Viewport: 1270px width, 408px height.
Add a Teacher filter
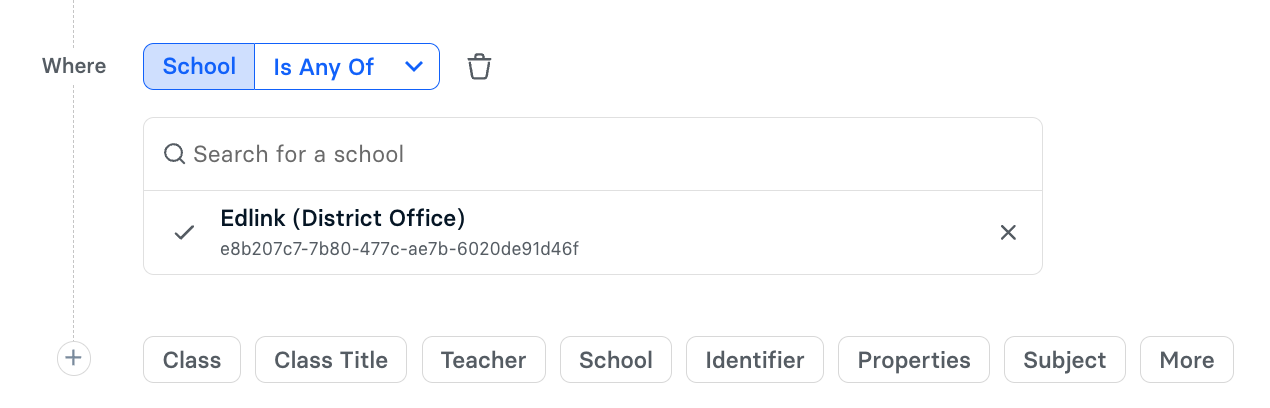point(484,360)
